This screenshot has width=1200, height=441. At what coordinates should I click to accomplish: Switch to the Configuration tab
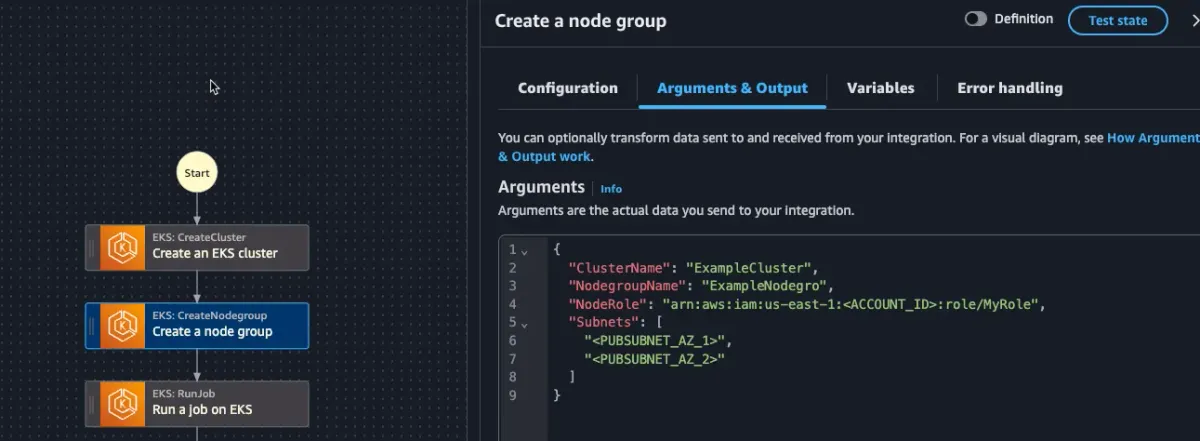coord(567,88)
